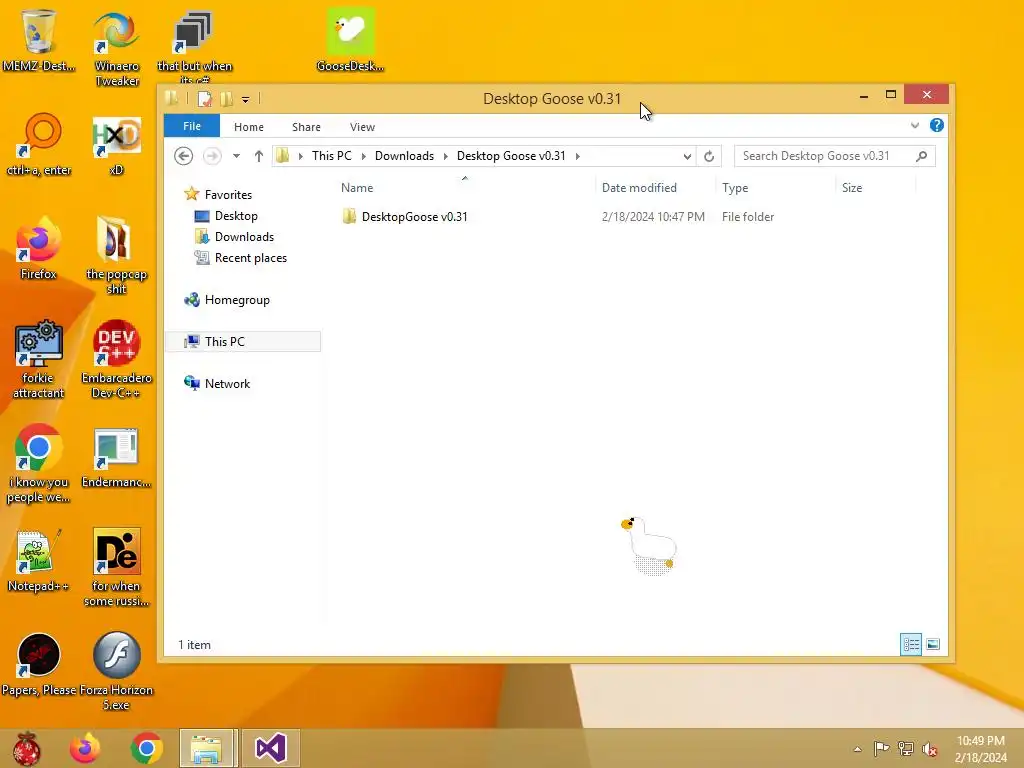Click the Refresh button in address bar
1024x768 pixels.
pos(709,156)
